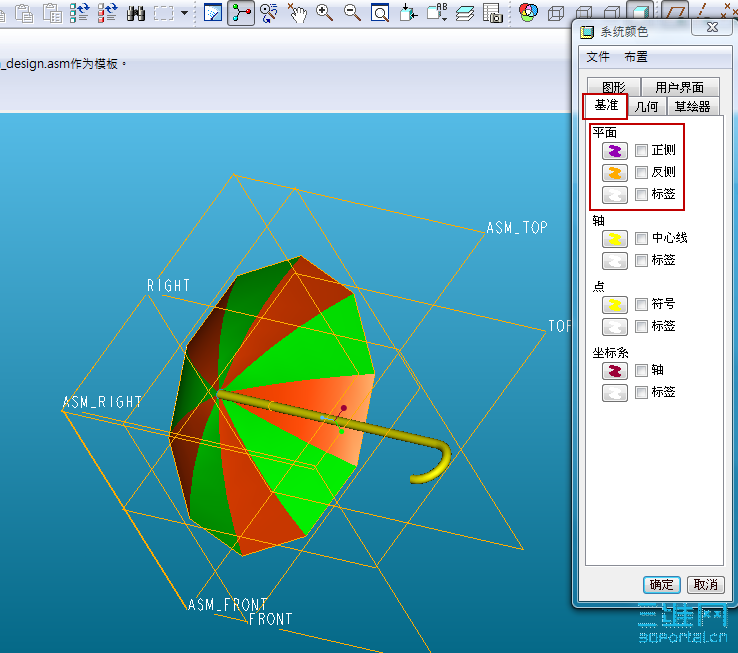Select the Zoom In magnifier

tap(324, 13)
